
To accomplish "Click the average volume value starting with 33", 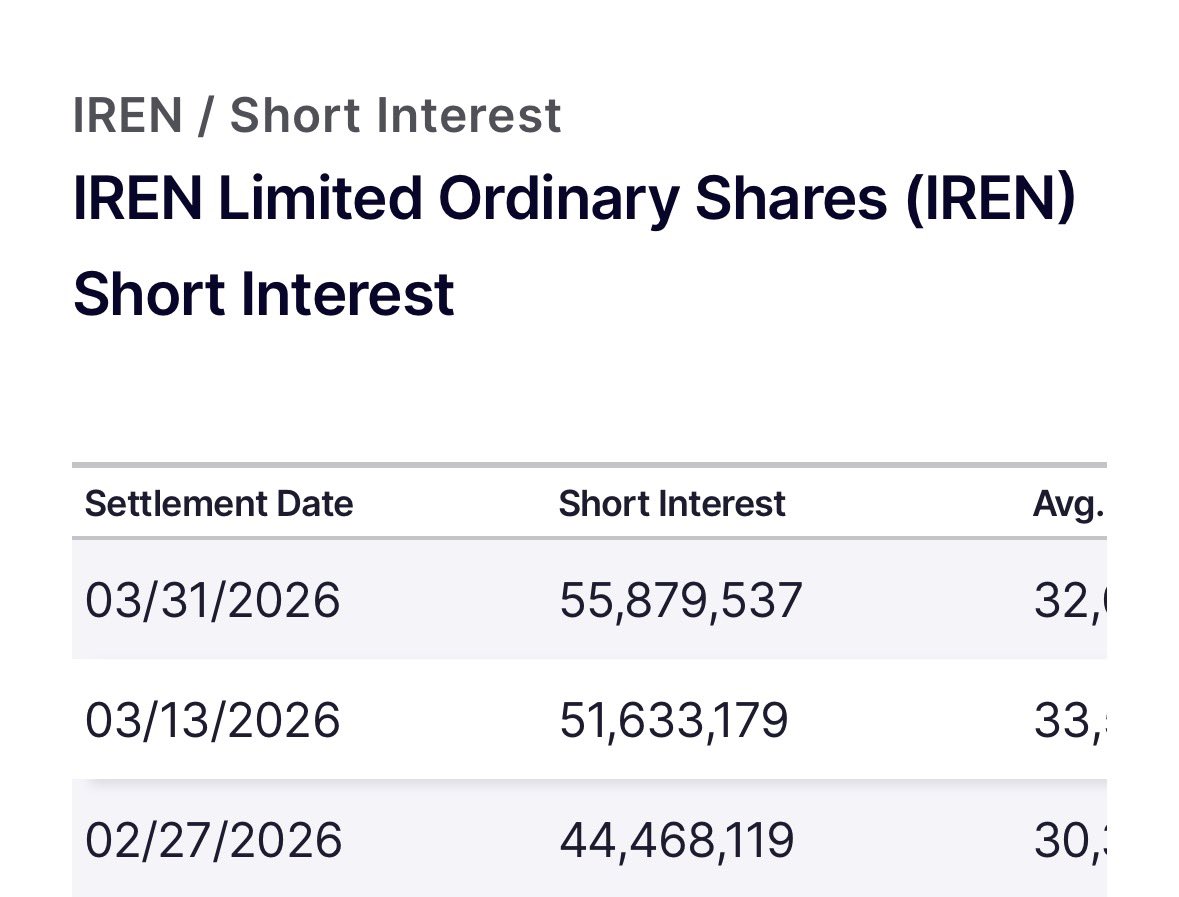I will [1070, 720].
